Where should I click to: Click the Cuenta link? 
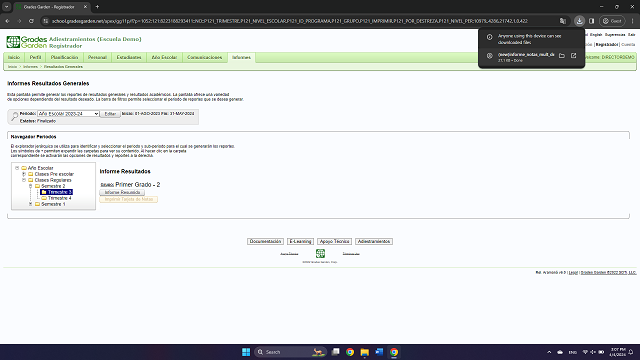point(628,44)
